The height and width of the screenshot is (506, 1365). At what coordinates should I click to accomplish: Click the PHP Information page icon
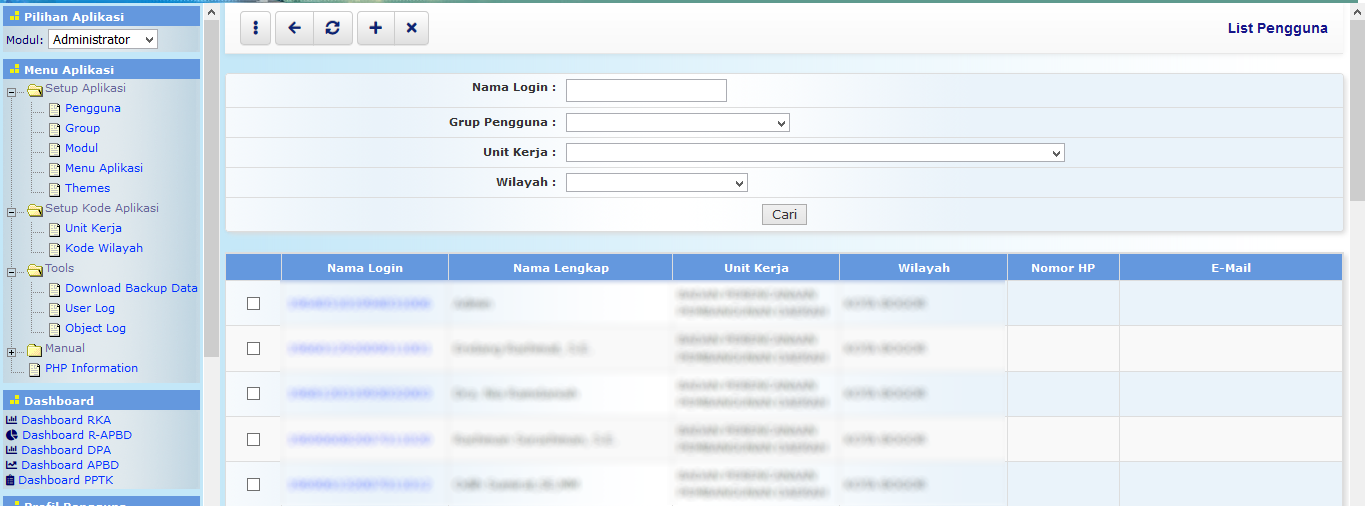tap(35, 369)
